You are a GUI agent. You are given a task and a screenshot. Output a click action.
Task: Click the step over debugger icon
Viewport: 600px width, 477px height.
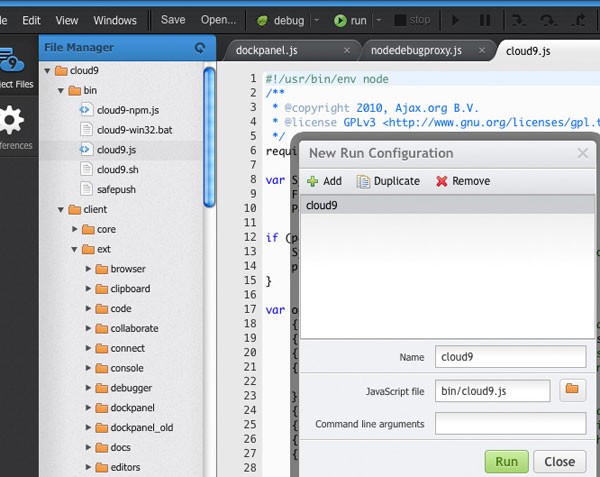tap(548, 20)
